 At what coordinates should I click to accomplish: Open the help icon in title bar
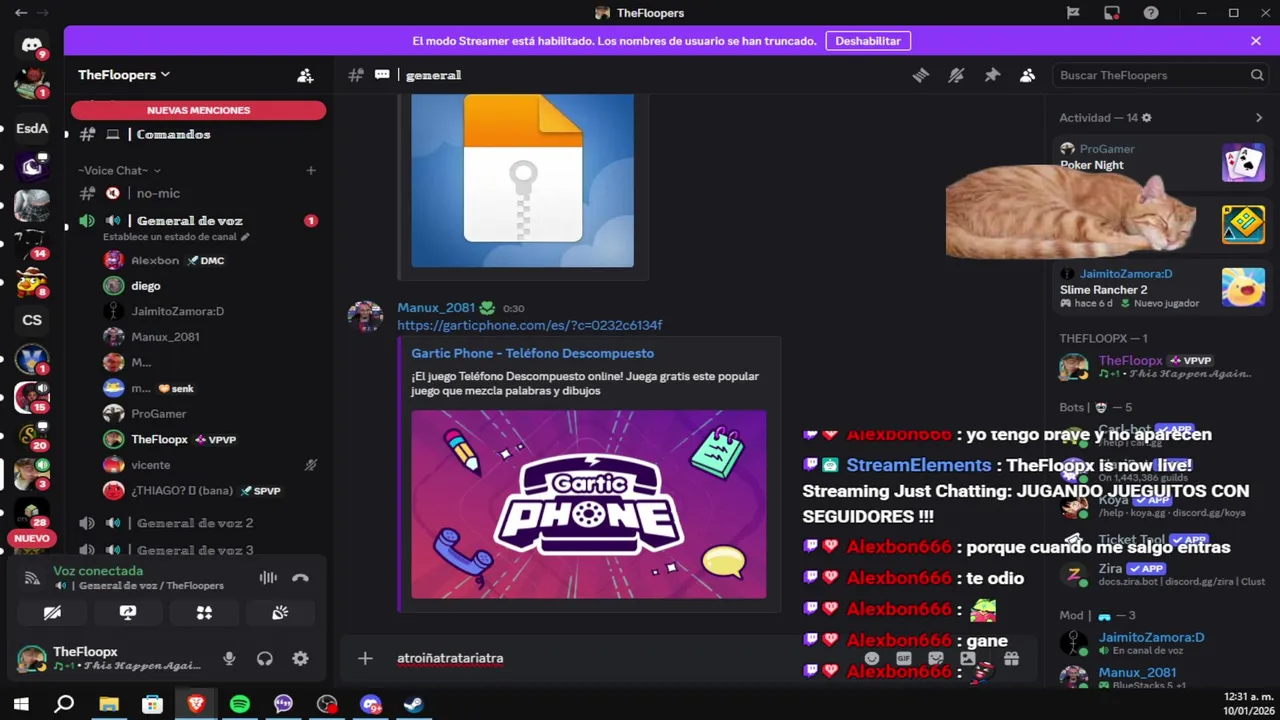click(x=1151, y=13)
